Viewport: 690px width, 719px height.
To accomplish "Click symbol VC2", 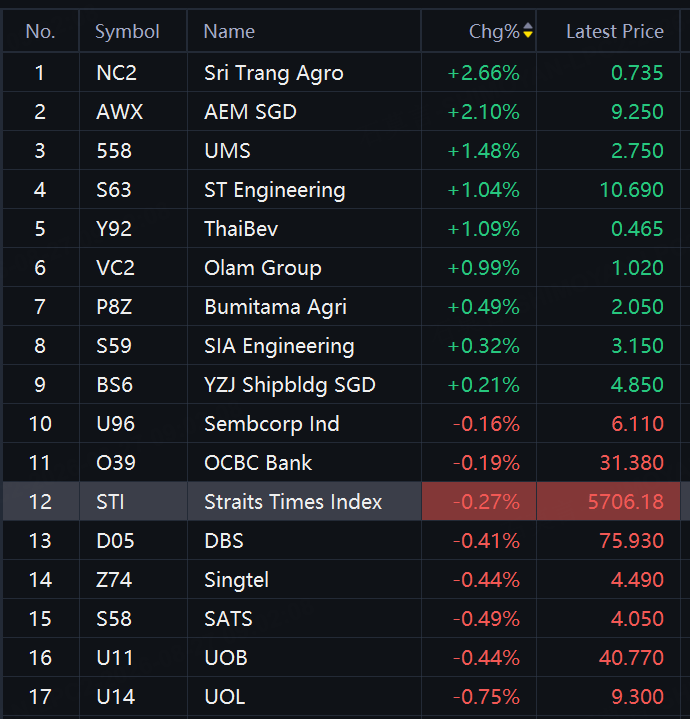I will (116, 268).
